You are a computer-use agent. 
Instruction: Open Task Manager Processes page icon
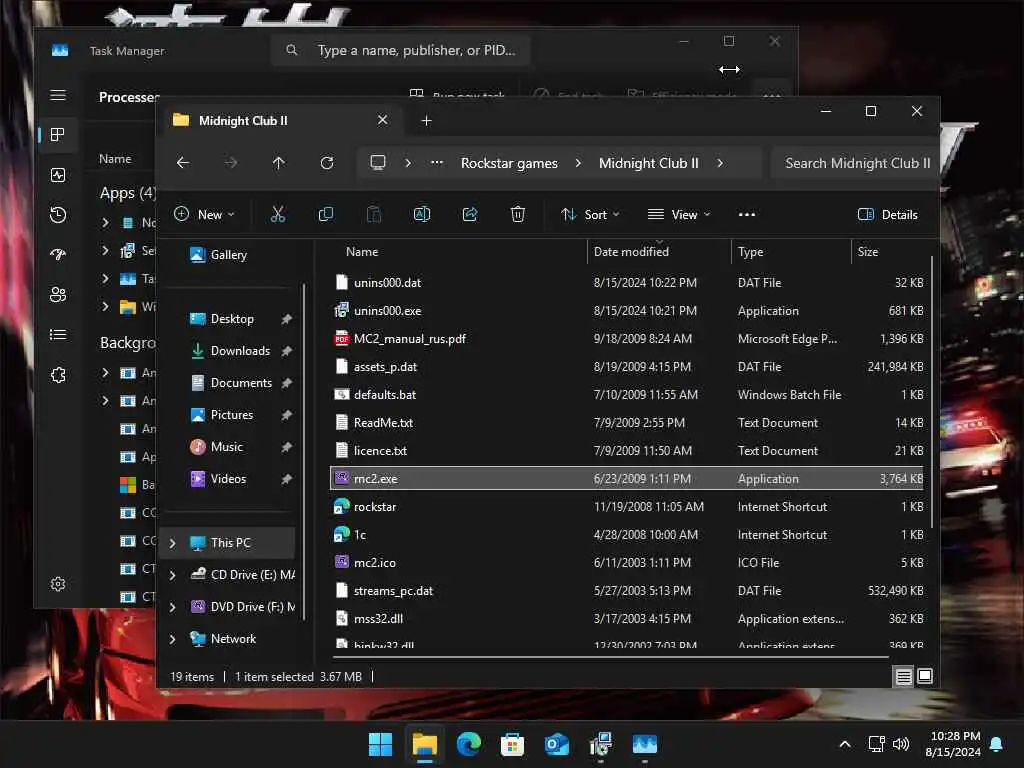pos(58,135)
